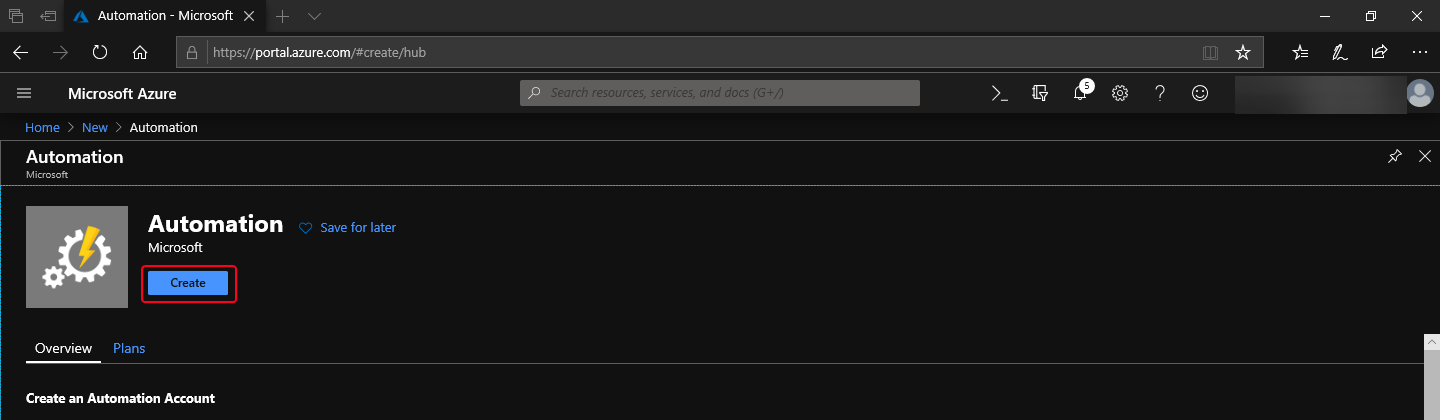Add this page to favorites star
This screenshot has height=420, width=1440.
tap(1242, 52)
